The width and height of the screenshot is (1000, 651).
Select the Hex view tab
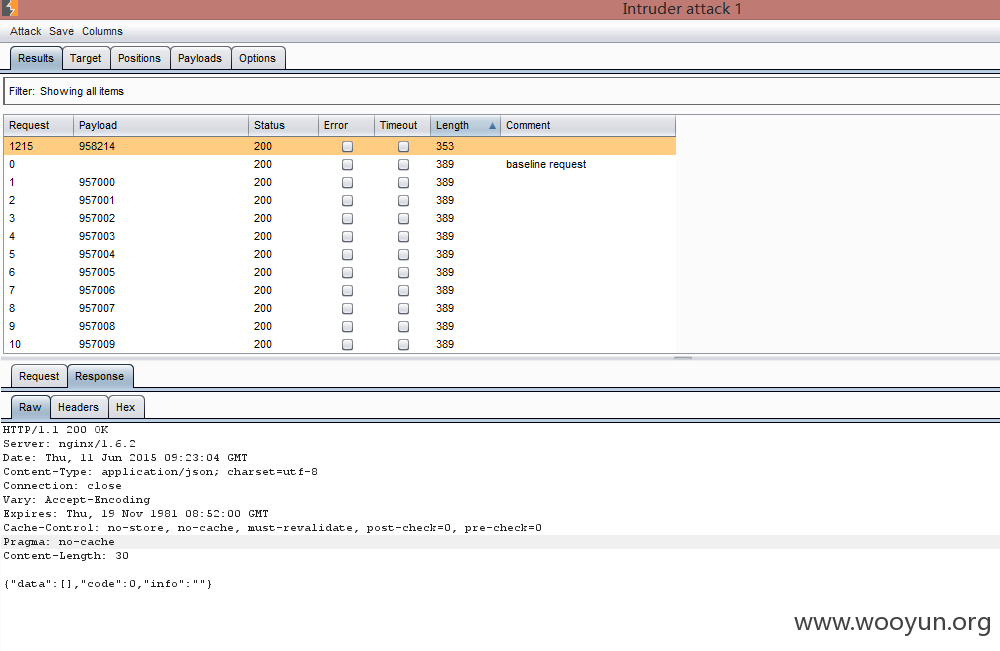(126, 407)
